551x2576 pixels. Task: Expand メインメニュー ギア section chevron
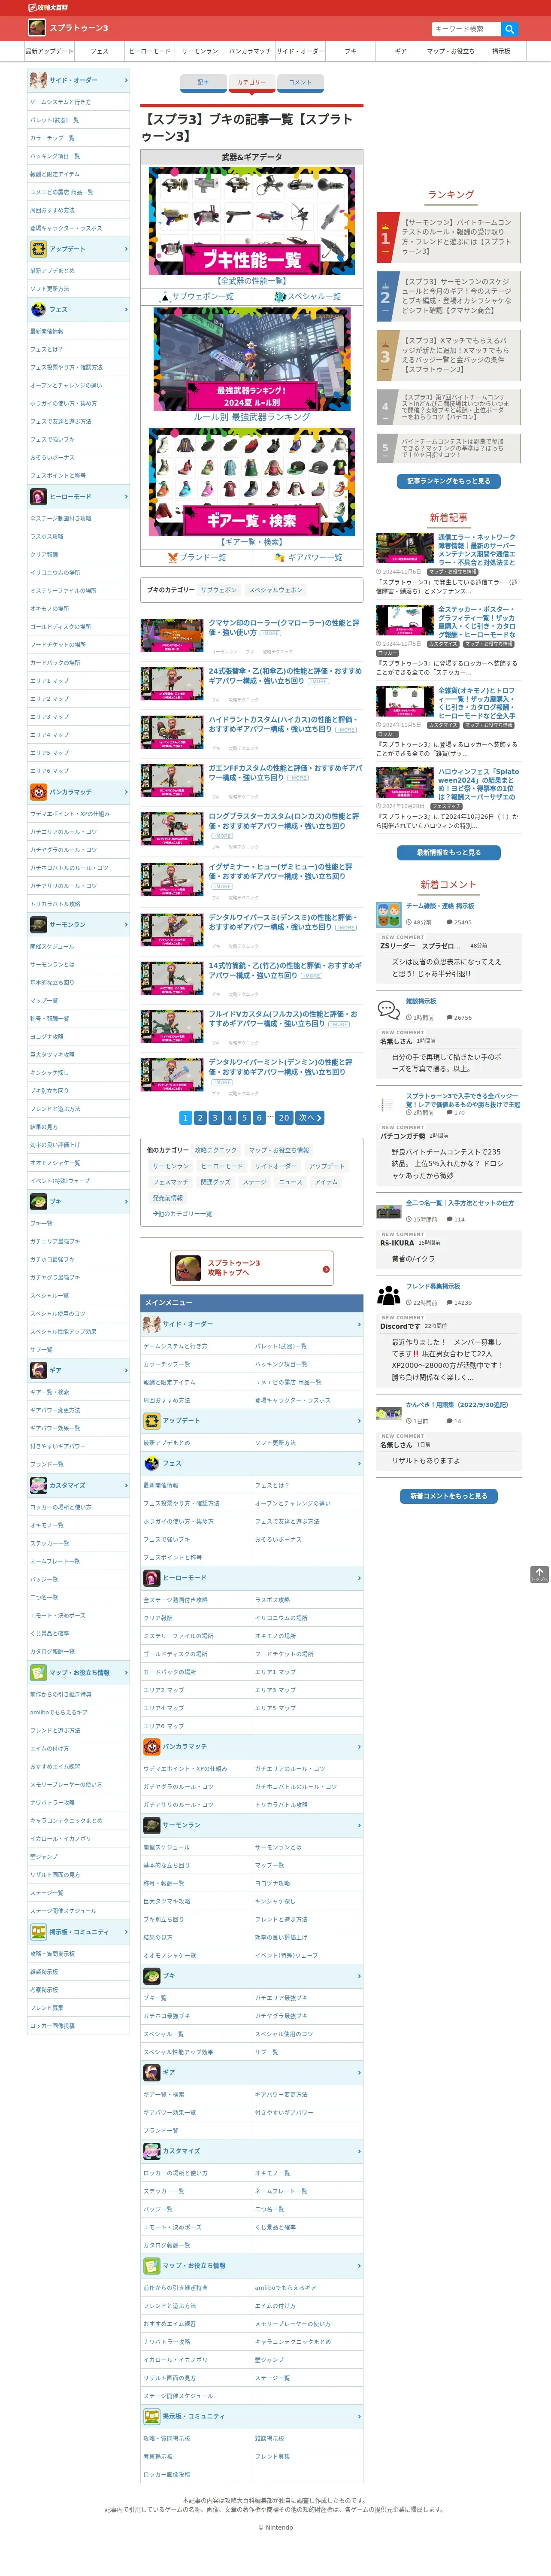359,2073
